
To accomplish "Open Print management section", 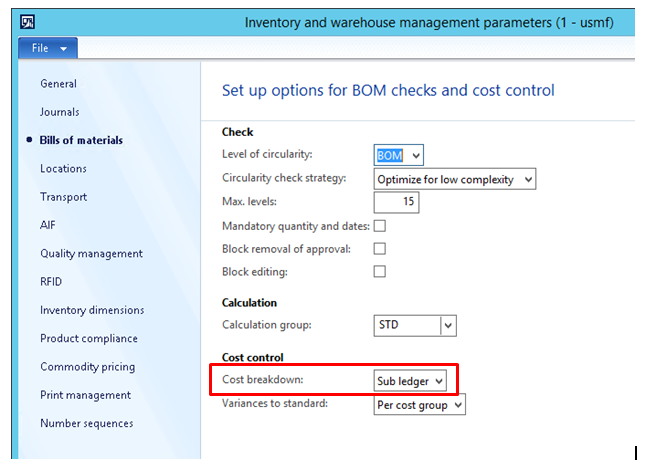I will [x=85, y=395].
